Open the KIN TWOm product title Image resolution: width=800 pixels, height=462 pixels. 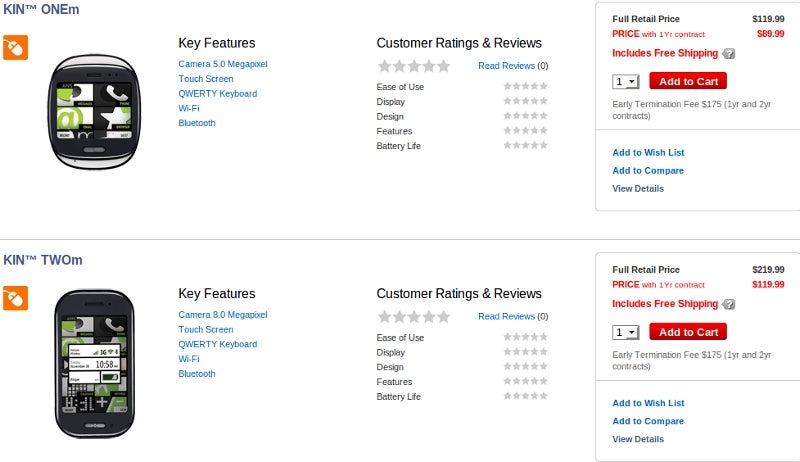click(x=43, y=260)
